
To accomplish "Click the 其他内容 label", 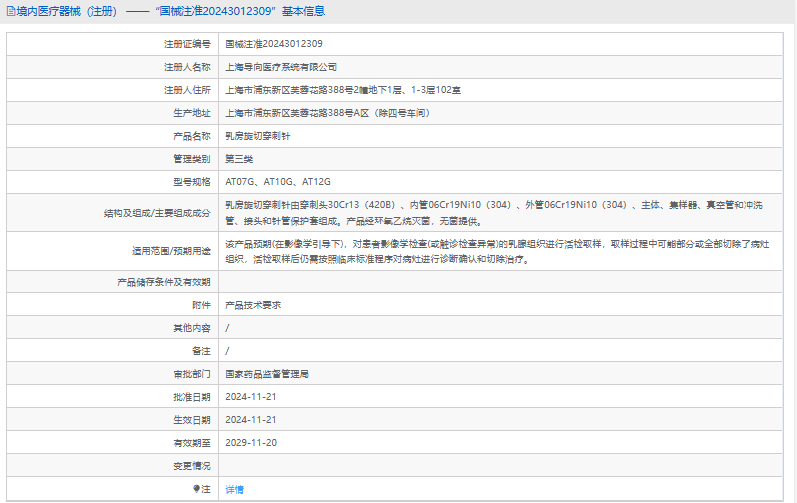I will tap(192, 328).
